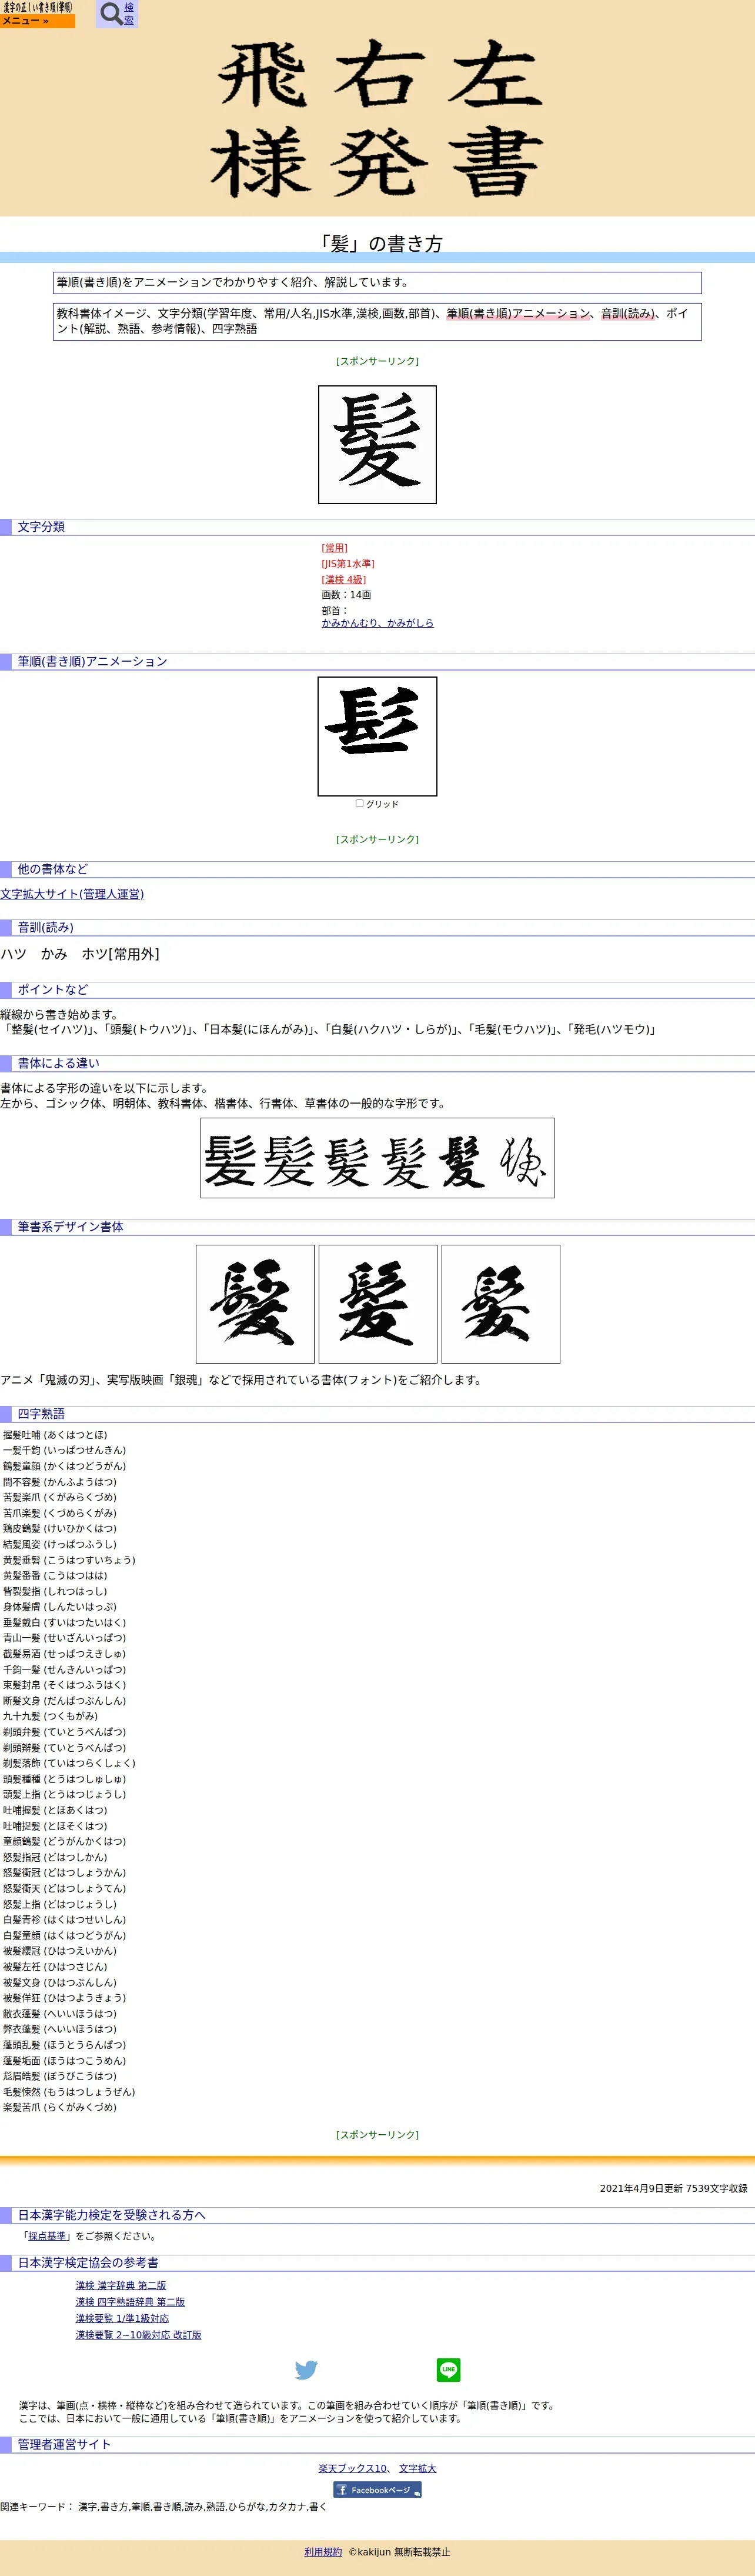Open 漢検 四字熟語辞典 第二版 link
The height and width of the screenshot is (2576, 755).
pyautogui.click(x=130, y=2302)
